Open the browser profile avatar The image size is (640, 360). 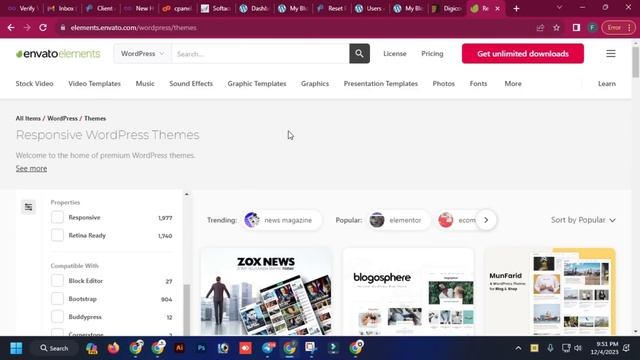coord(592,28)
